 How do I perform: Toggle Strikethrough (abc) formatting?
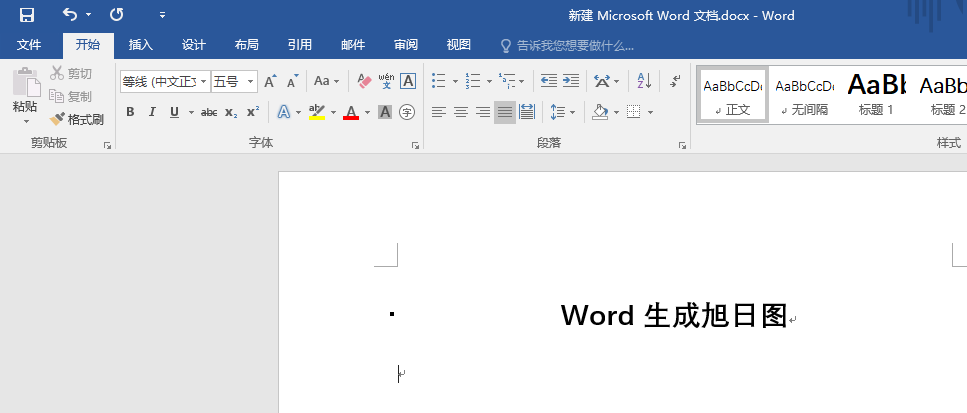click(208, 112)
